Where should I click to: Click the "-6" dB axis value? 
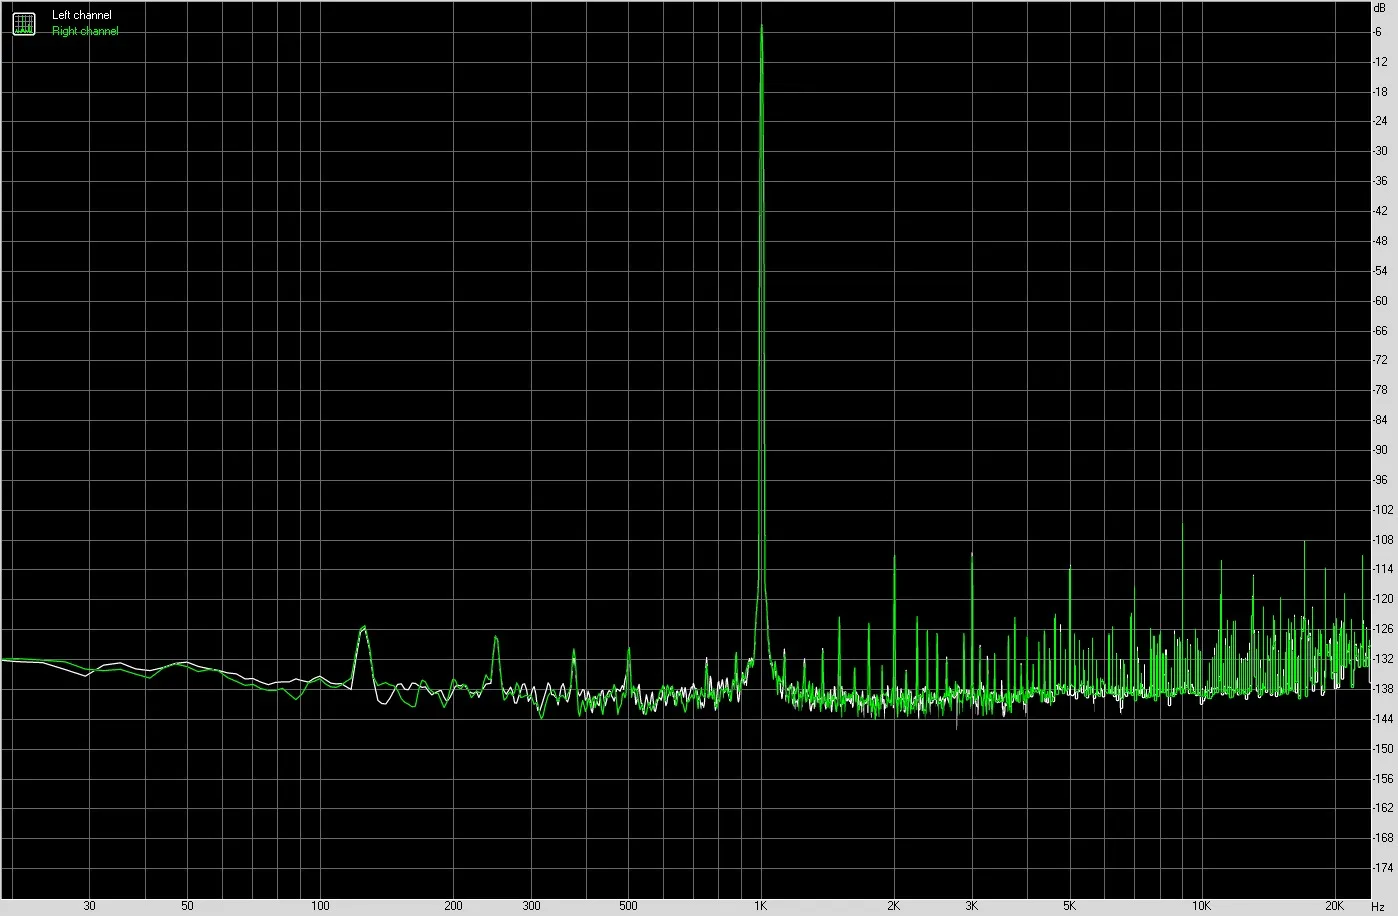click(x=1378, y=32)
